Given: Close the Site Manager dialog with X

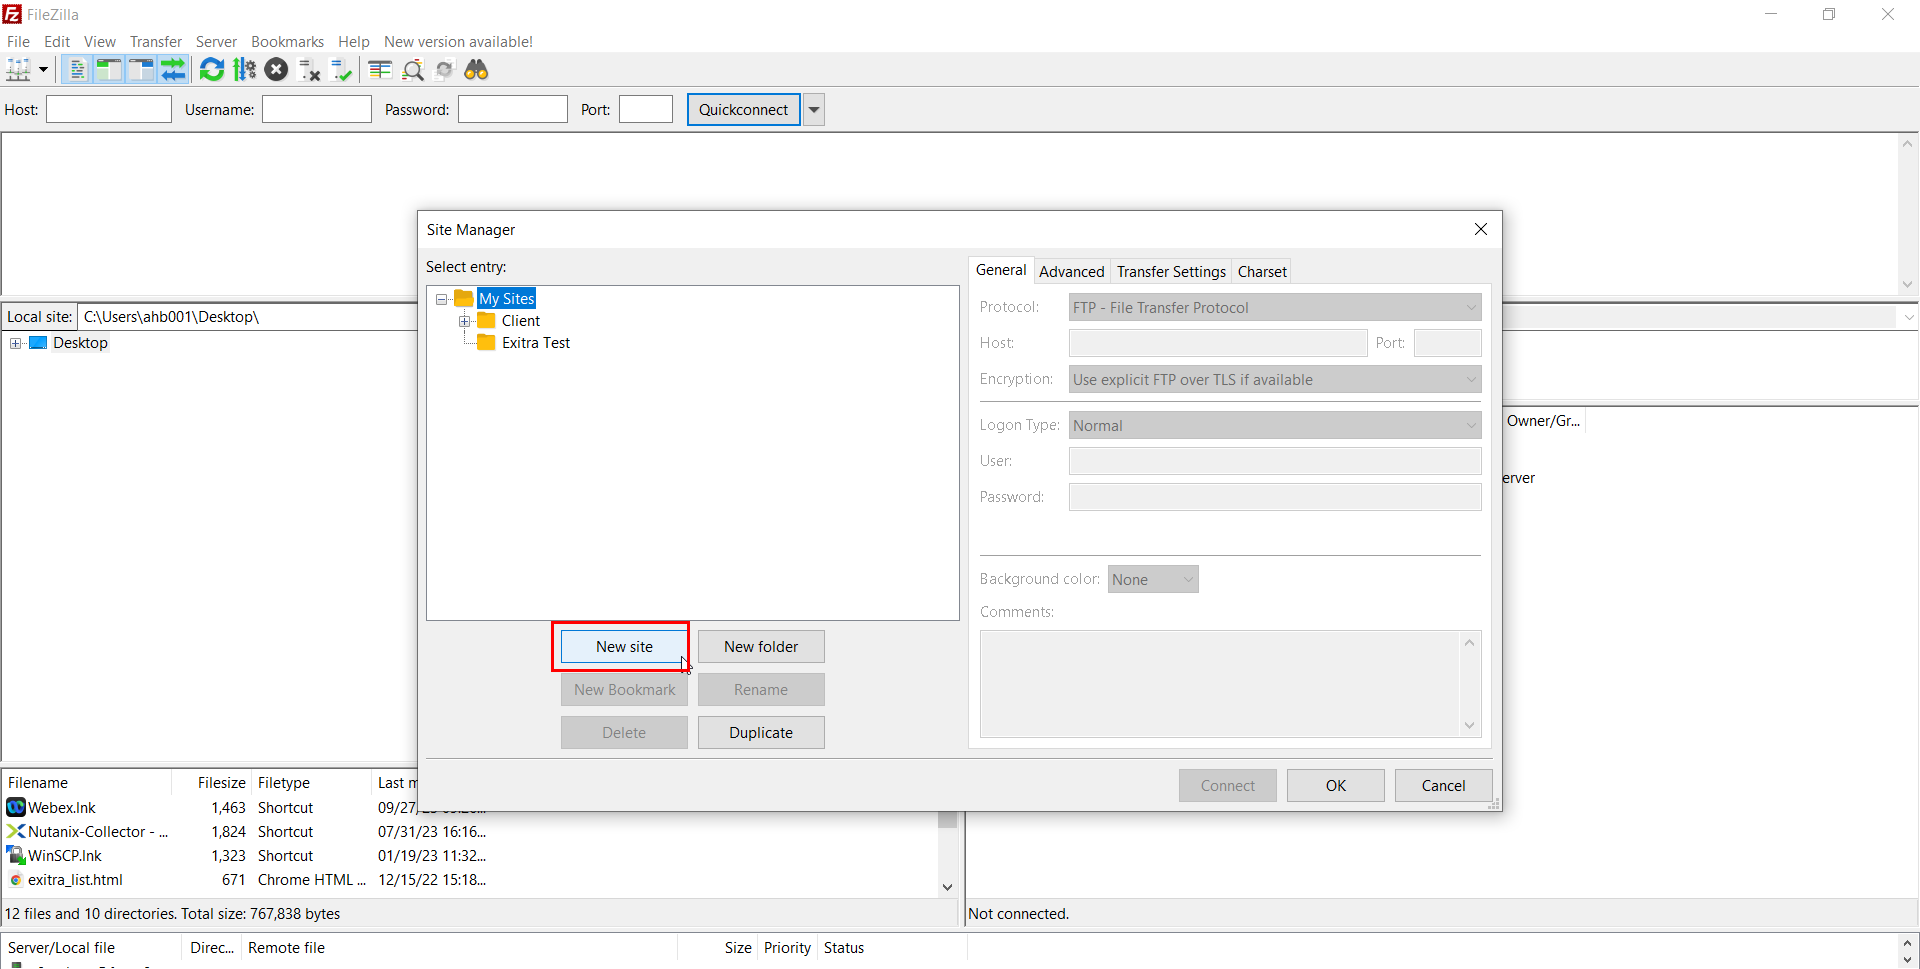Looking at the screenshot, I should (x=1481, y=230).
